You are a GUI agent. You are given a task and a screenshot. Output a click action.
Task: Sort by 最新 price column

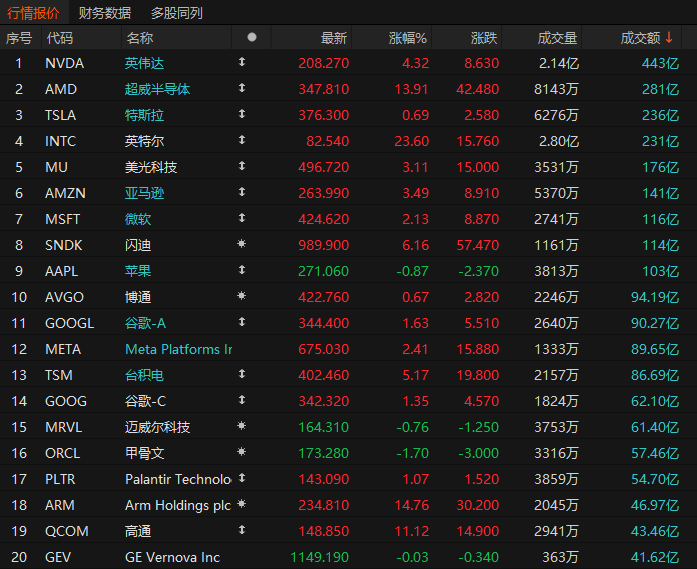point(334,38)
